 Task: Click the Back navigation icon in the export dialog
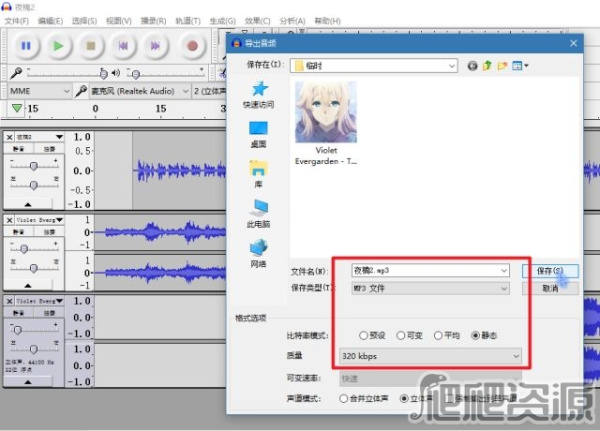click(x=473, y=66)
